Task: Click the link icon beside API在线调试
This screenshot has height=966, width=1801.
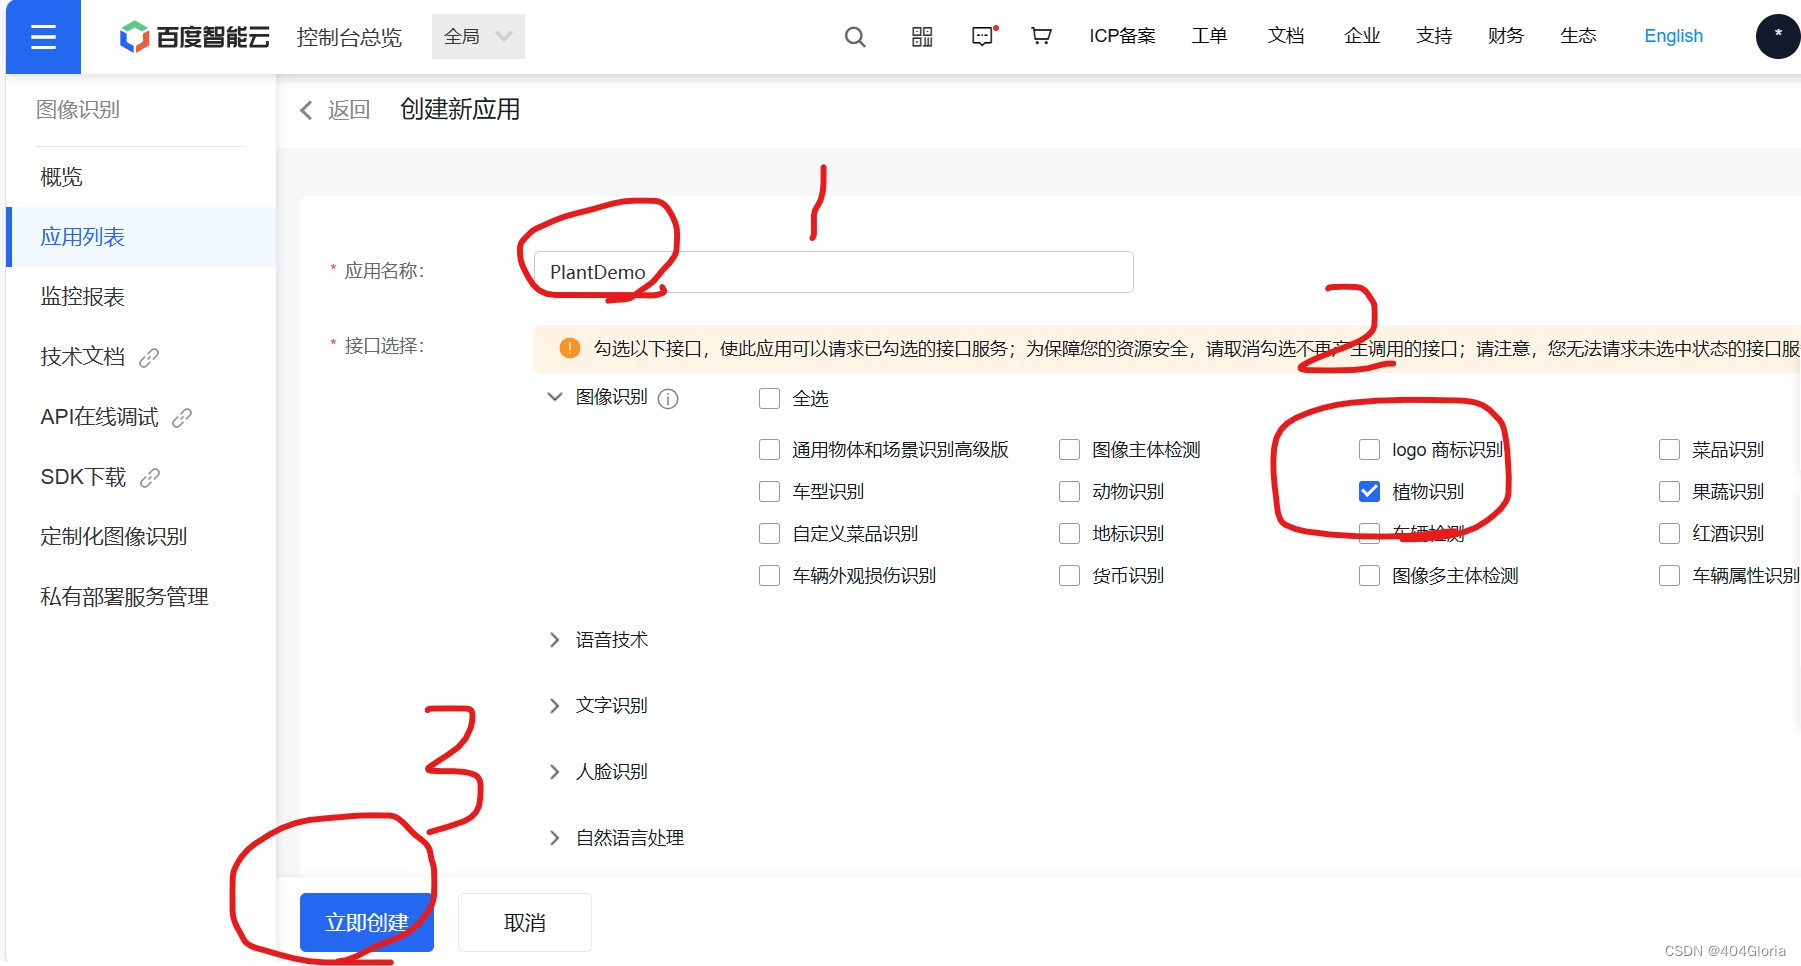Action: pyautogui.click(x=182, y=418)
